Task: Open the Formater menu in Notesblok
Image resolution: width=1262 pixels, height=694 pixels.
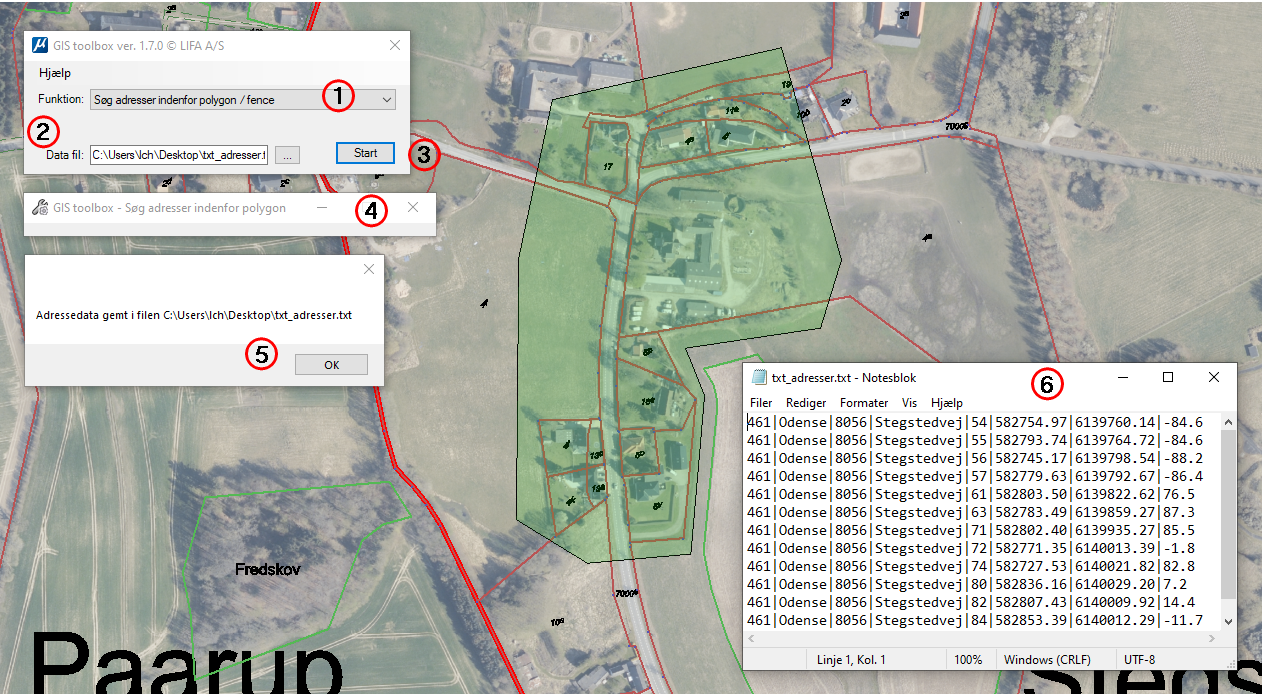Action: (x=864, y=403)
